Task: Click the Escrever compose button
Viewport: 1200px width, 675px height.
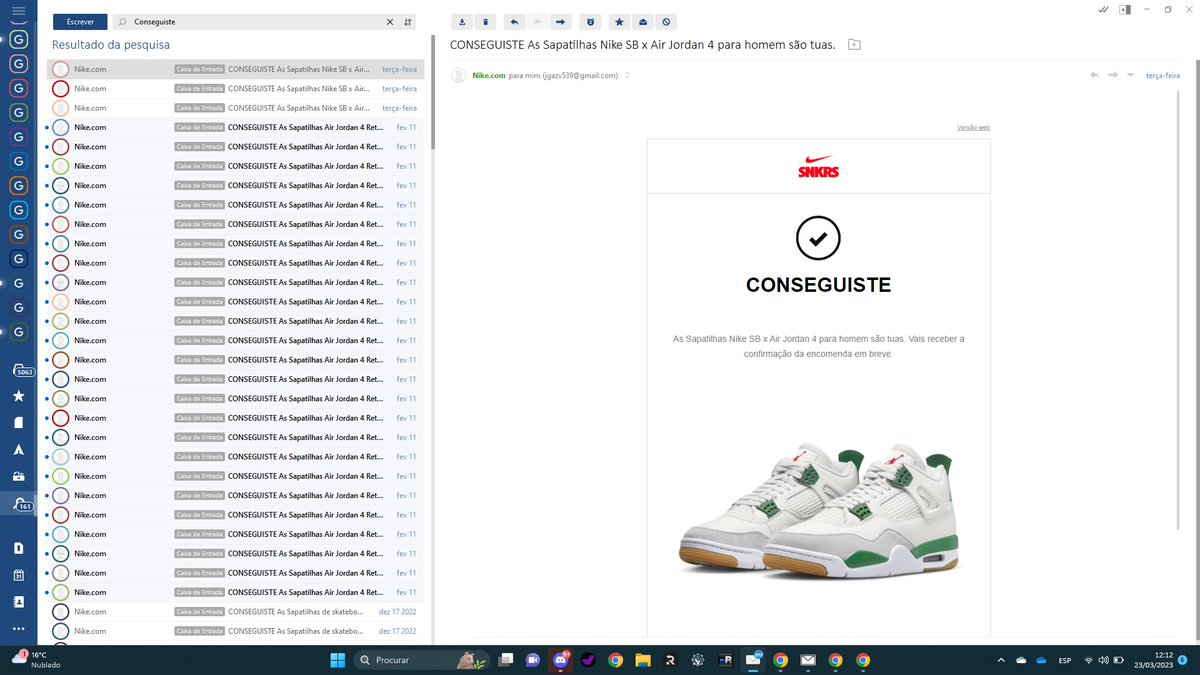Action: (x=80, y=21)
